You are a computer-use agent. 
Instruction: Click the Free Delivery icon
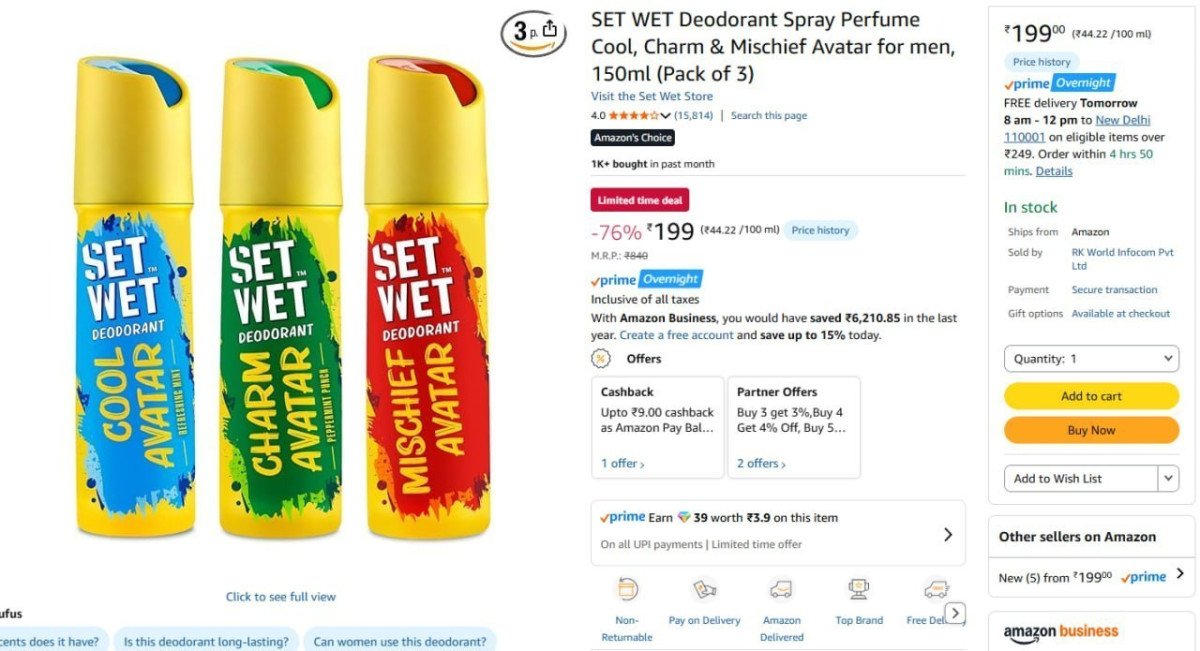(935, 589)
